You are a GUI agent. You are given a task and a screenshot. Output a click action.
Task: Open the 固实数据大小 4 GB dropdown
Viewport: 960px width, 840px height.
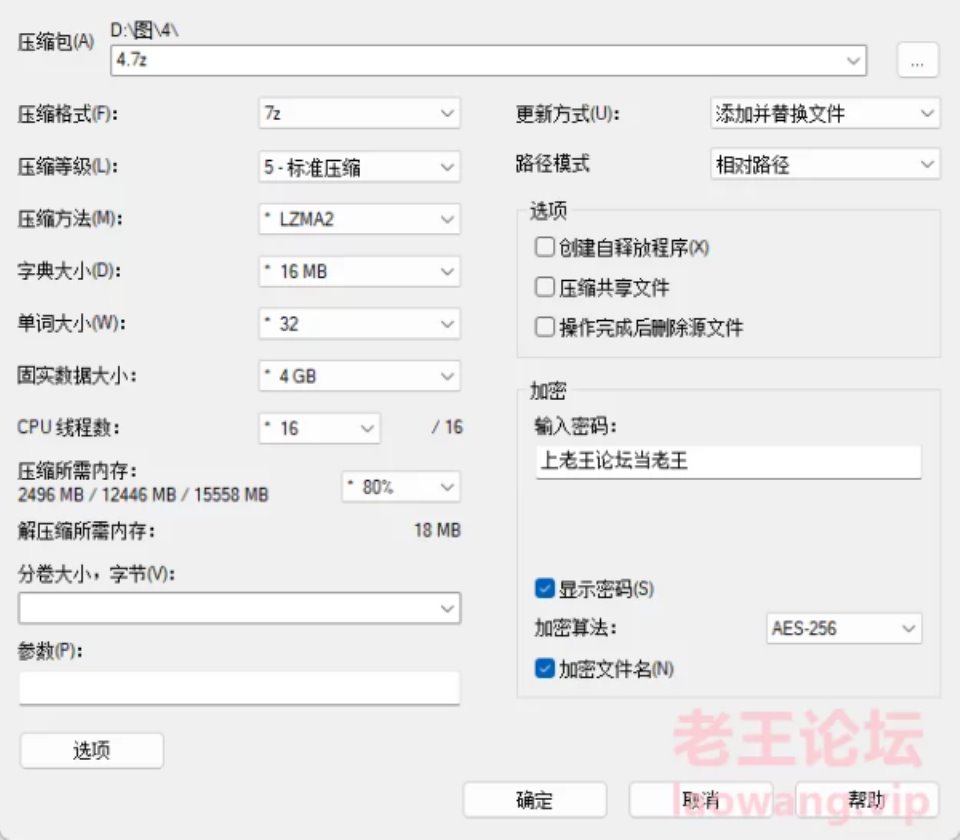tap(359, 376)
